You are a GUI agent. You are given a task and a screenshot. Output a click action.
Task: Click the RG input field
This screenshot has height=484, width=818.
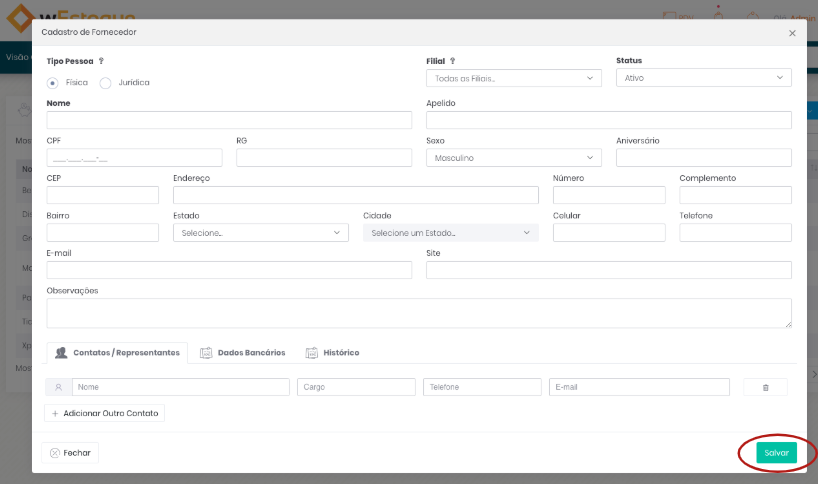(x=324, y=158)
